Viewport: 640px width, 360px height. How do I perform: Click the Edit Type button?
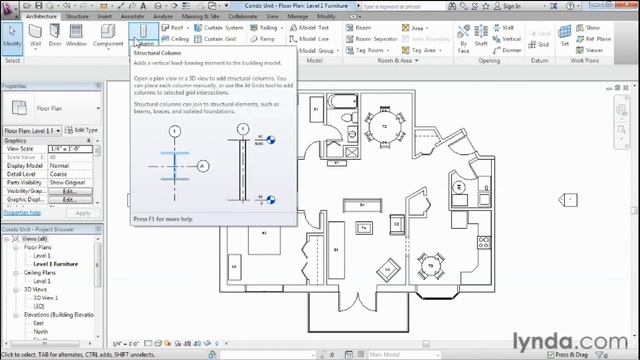(x=82, y=130)
